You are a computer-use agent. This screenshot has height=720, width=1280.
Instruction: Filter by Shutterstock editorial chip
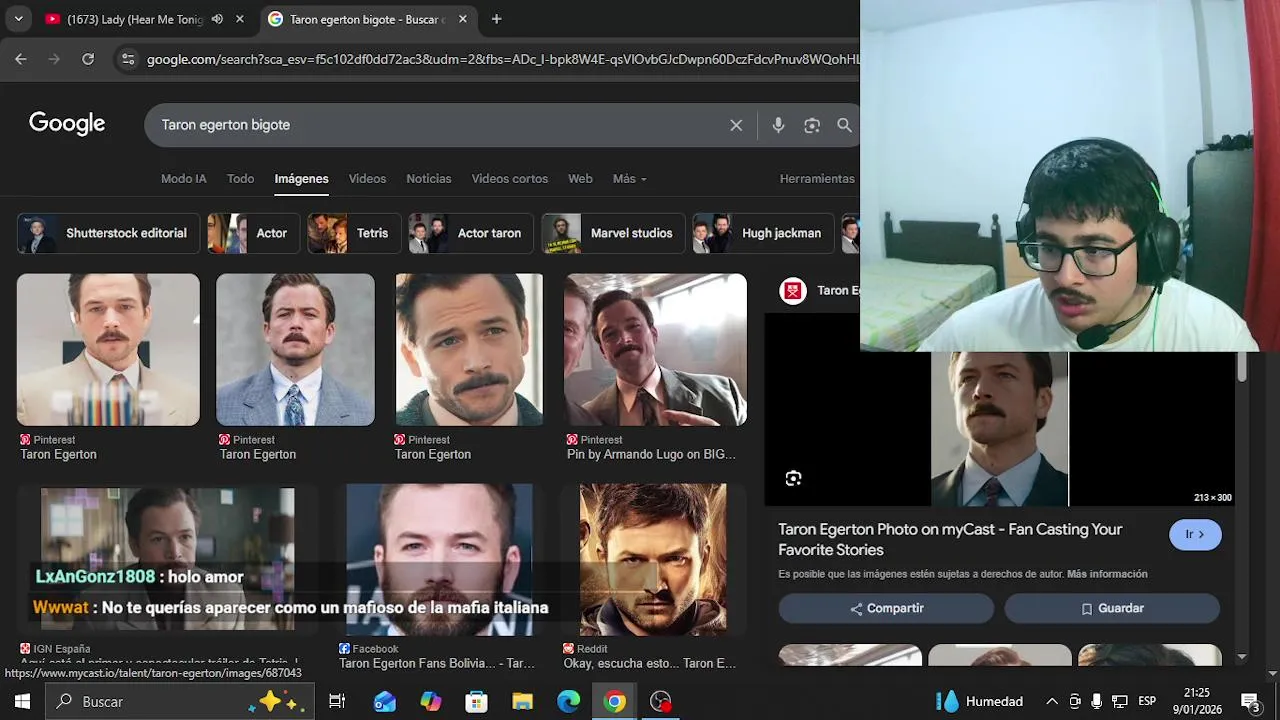[107, 233]
